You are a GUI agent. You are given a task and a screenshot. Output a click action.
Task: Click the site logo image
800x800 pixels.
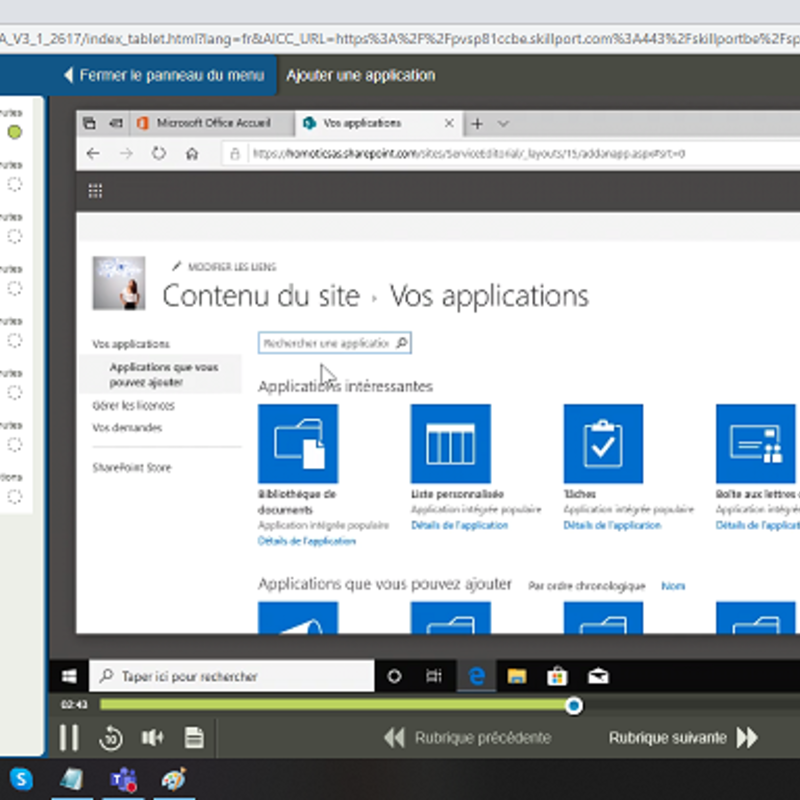[x=119, y=283]
